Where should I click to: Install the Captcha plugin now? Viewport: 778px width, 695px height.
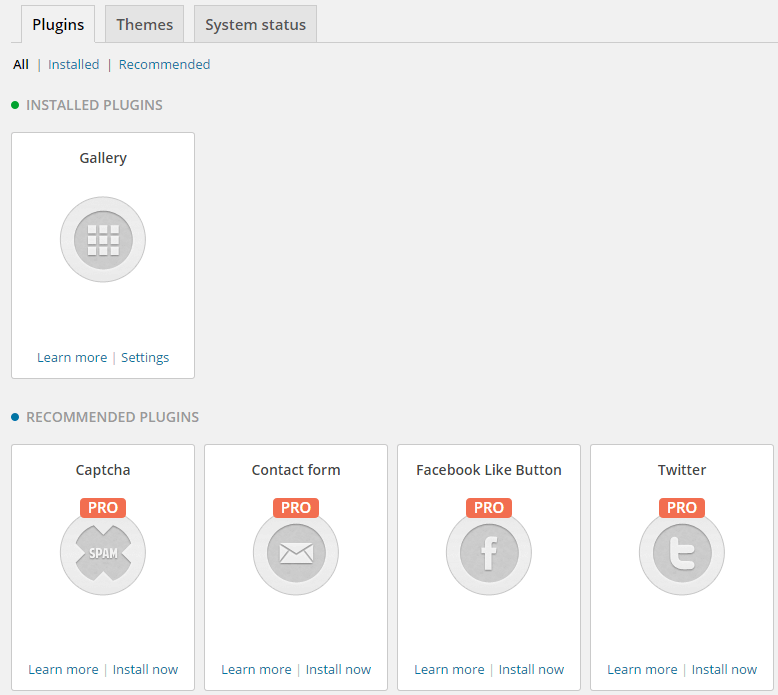145,670
